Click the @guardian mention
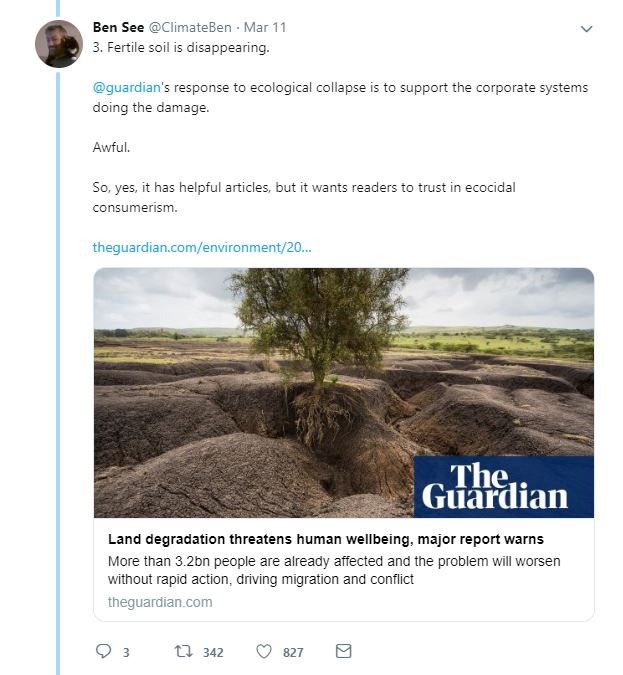This screenshot has width=623, height=675. tap(126, 88)
